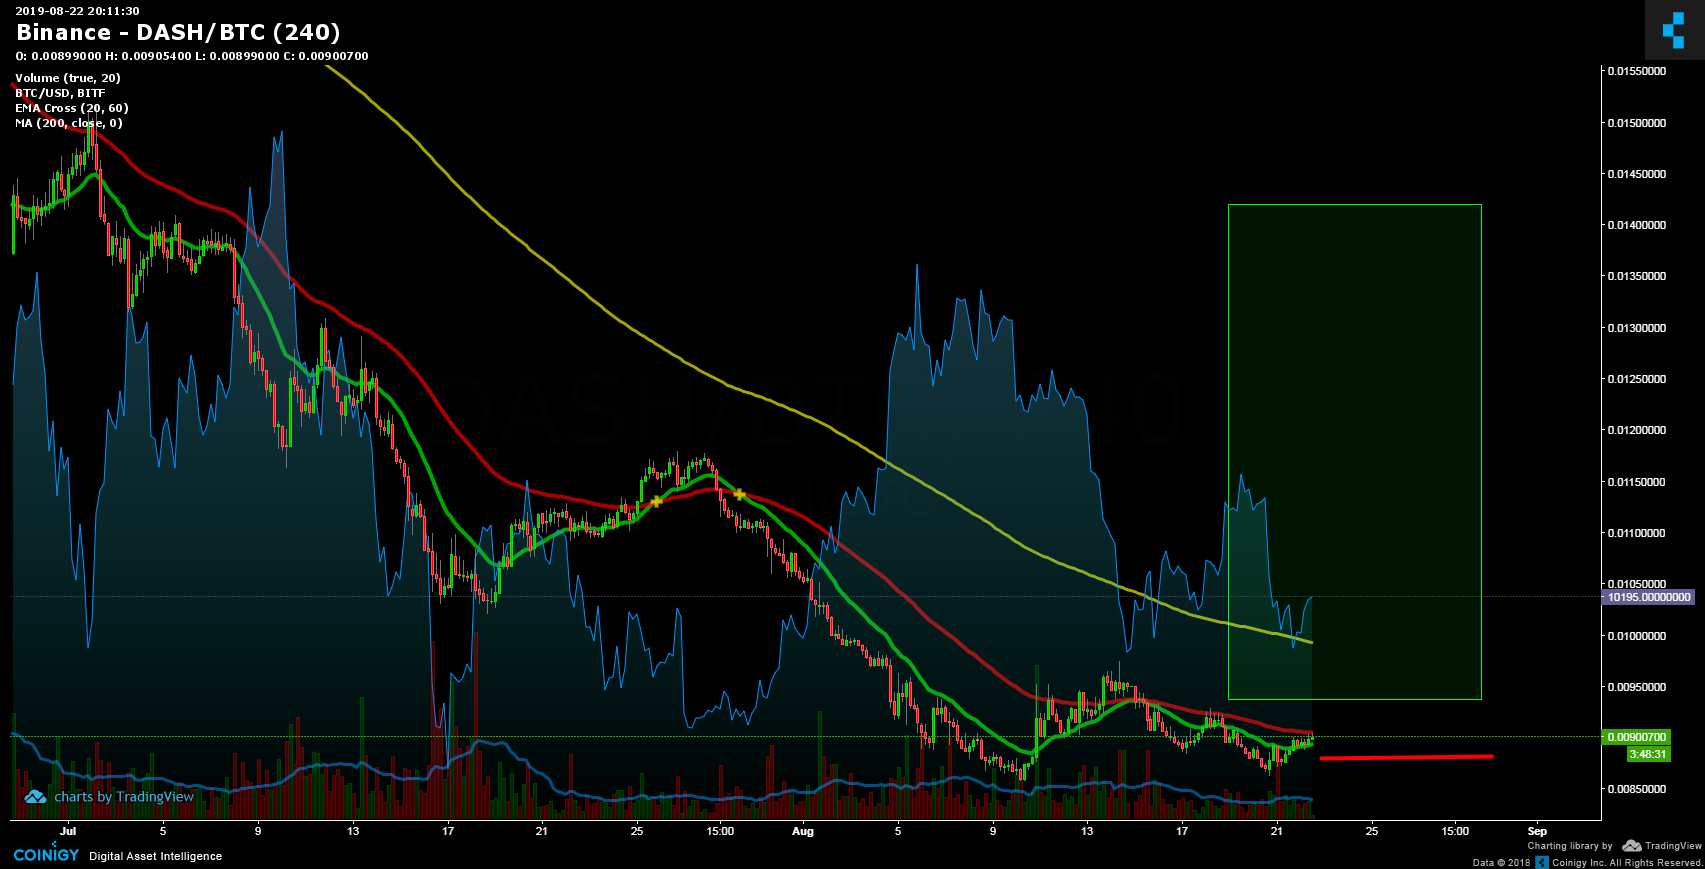Click the COINIGY brand logo bottom left
This screenshot has width=1705, height=869.
point(46,855)
